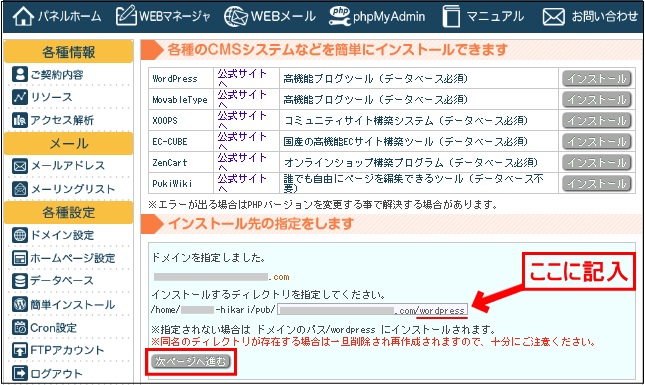Image resolution: width=645 pixels, height=385 pixels.
Task: Go to メールアドレス sidebar link
Action: click(x=68, y=166)
